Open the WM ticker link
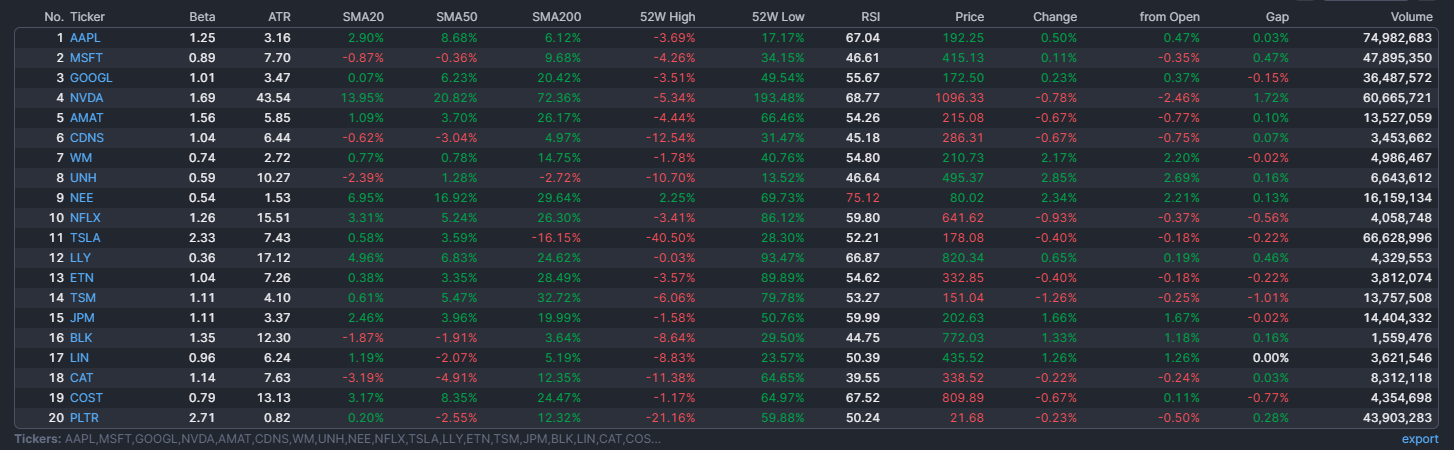 pyautogui.click(x=80, y=157)
